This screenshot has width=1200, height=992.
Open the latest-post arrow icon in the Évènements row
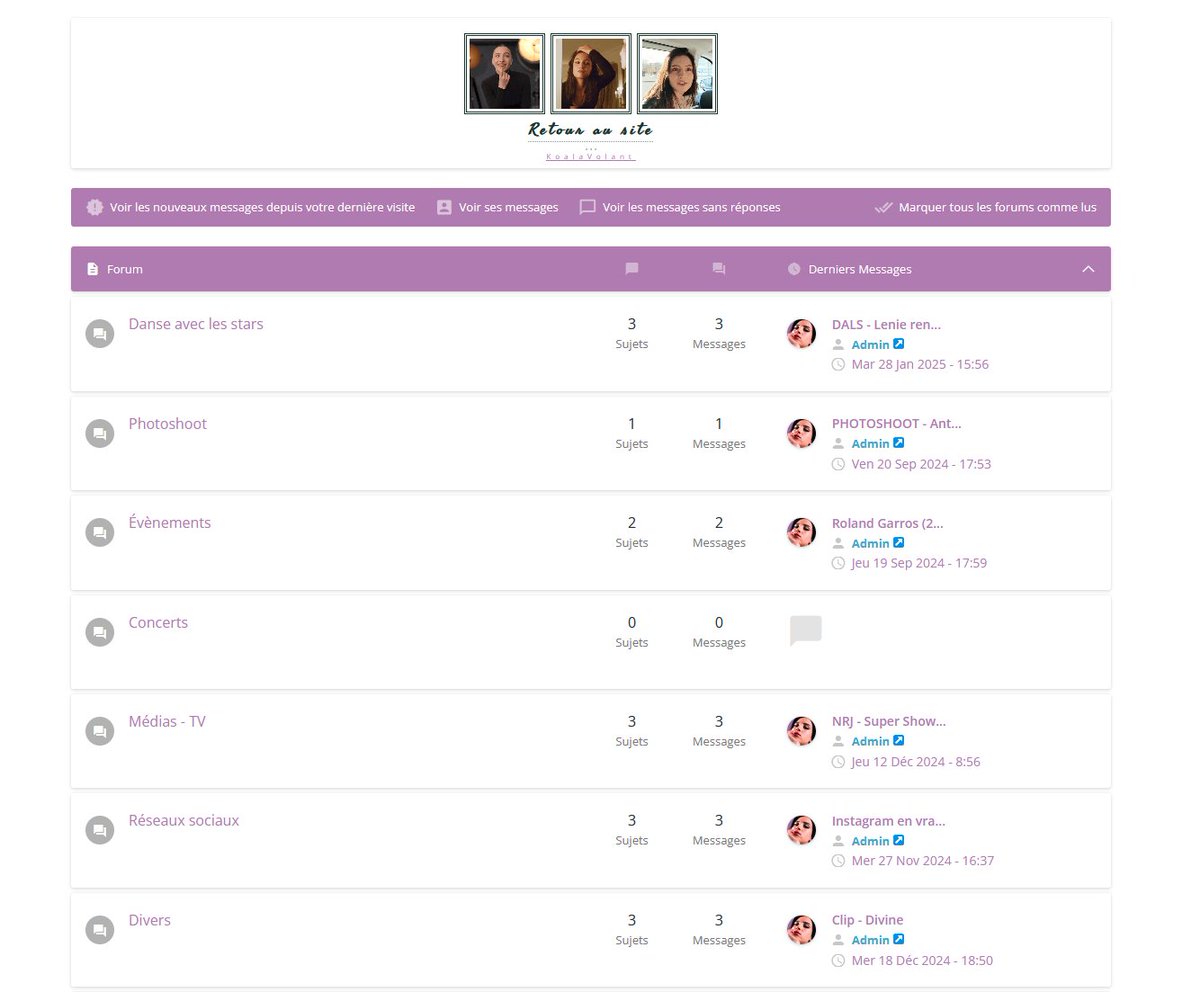[898, 543]
